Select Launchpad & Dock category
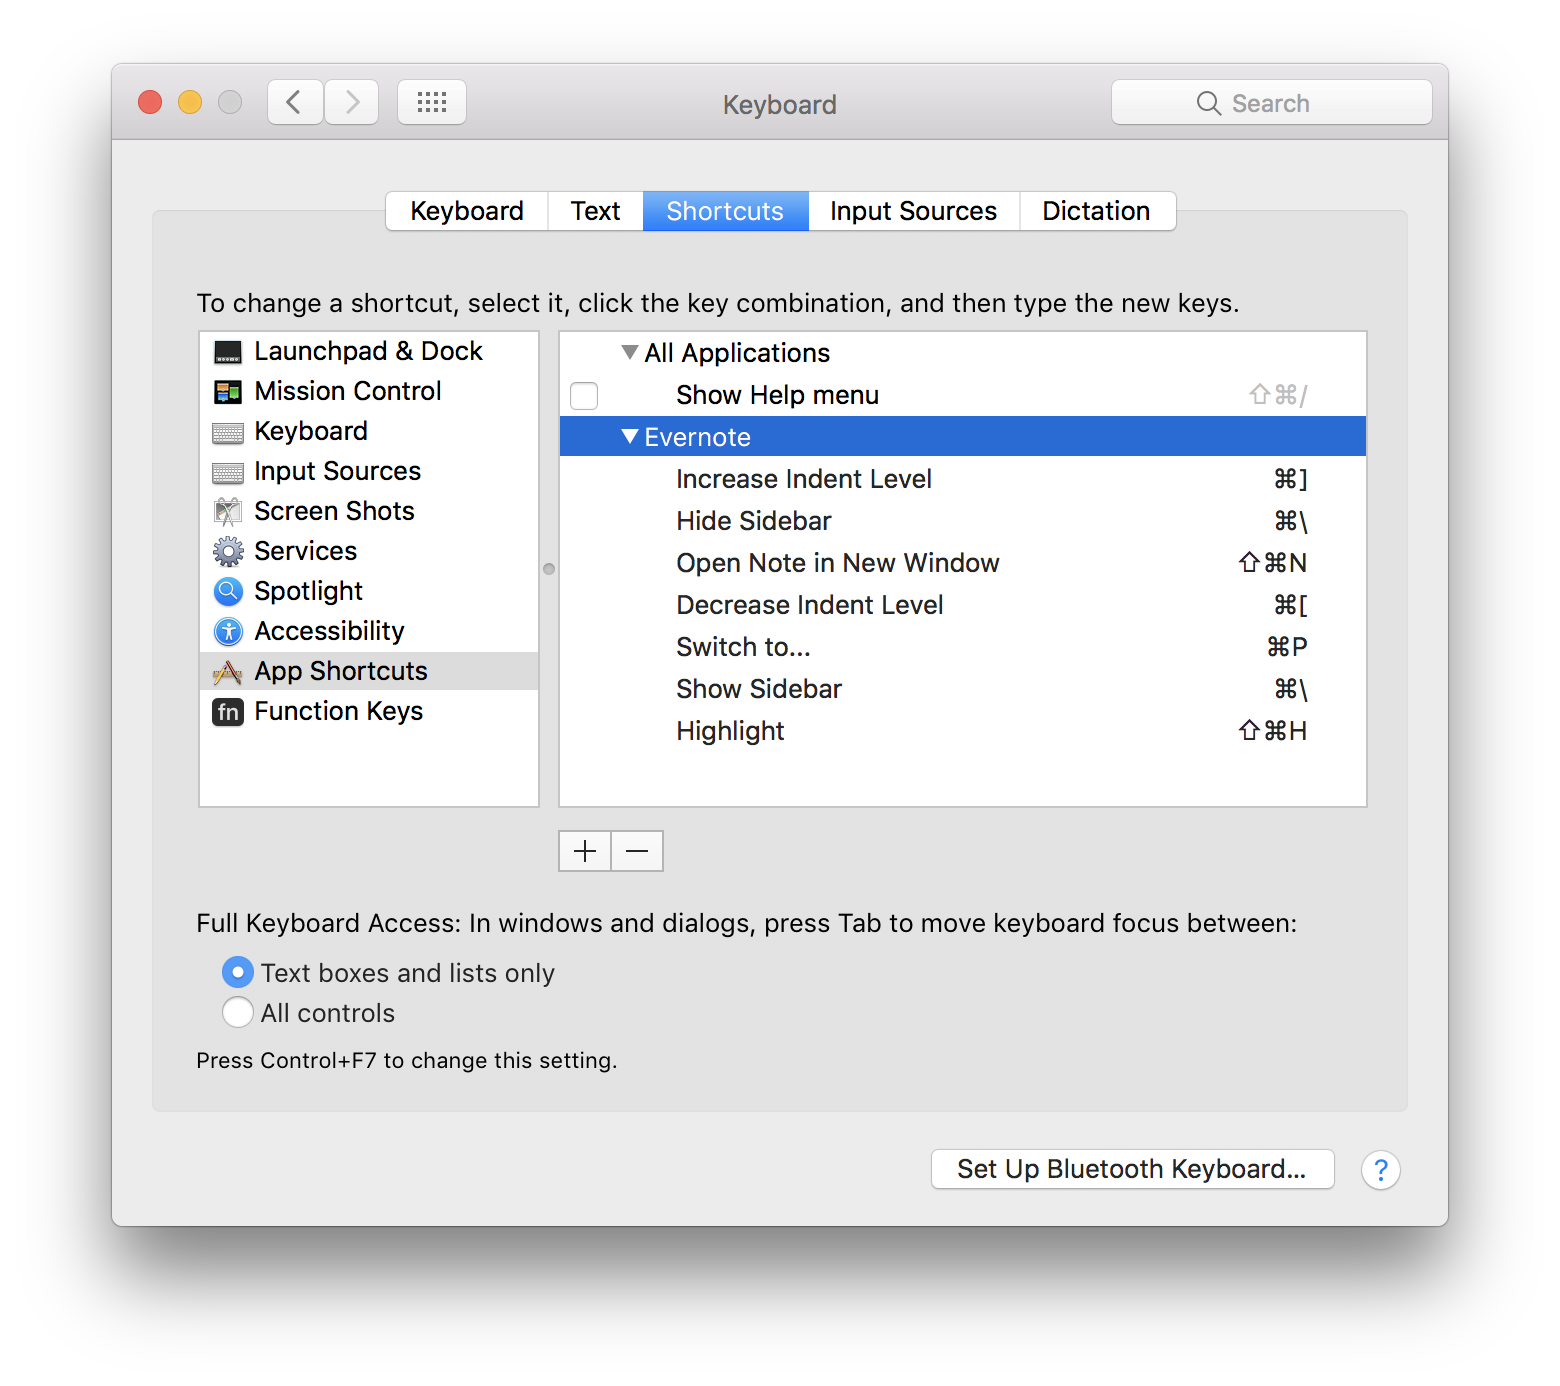 [369, 352]
